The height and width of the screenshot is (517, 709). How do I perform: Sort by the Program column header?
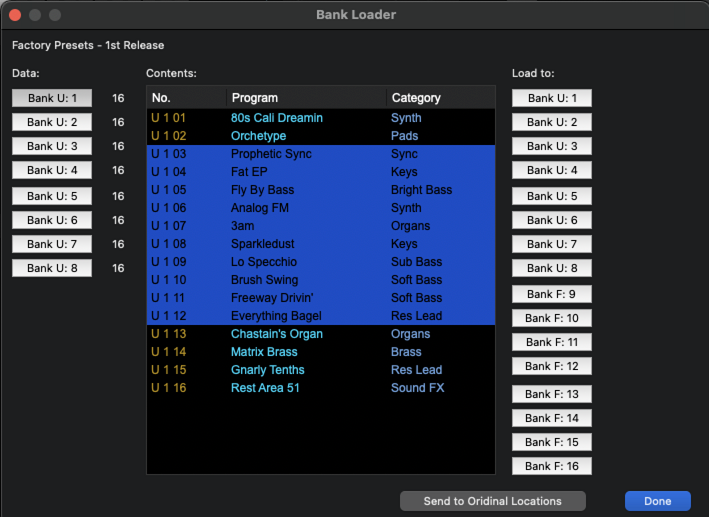(x=306, y=98)
